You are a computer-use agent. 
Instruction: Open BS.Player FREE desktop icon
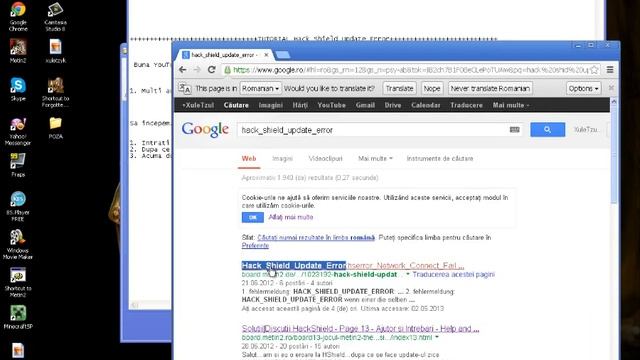[x=18, y=206]
